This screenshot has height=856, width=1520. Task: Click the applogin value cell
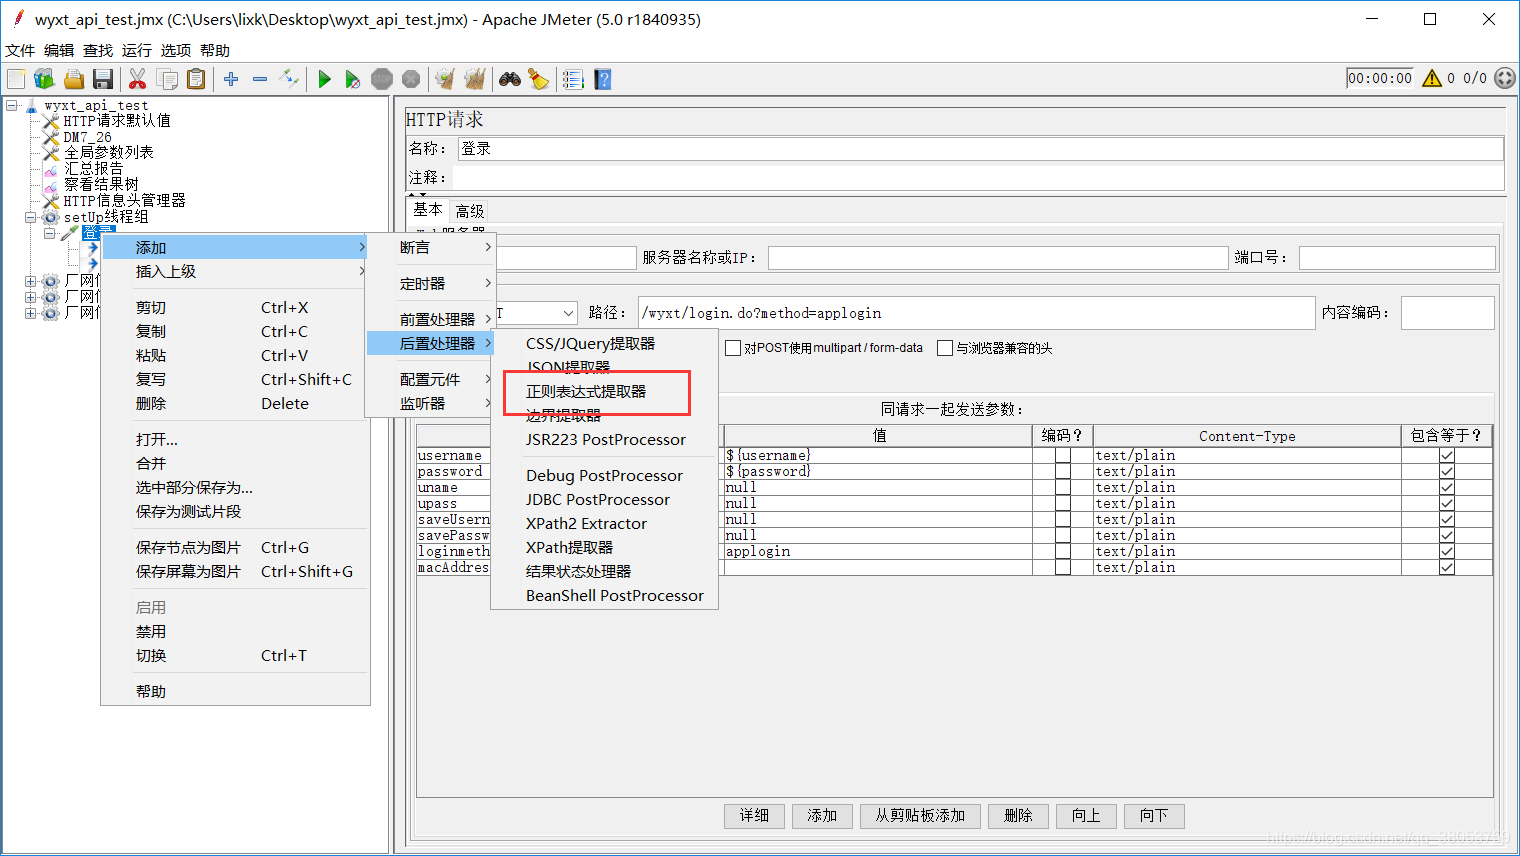878,551
